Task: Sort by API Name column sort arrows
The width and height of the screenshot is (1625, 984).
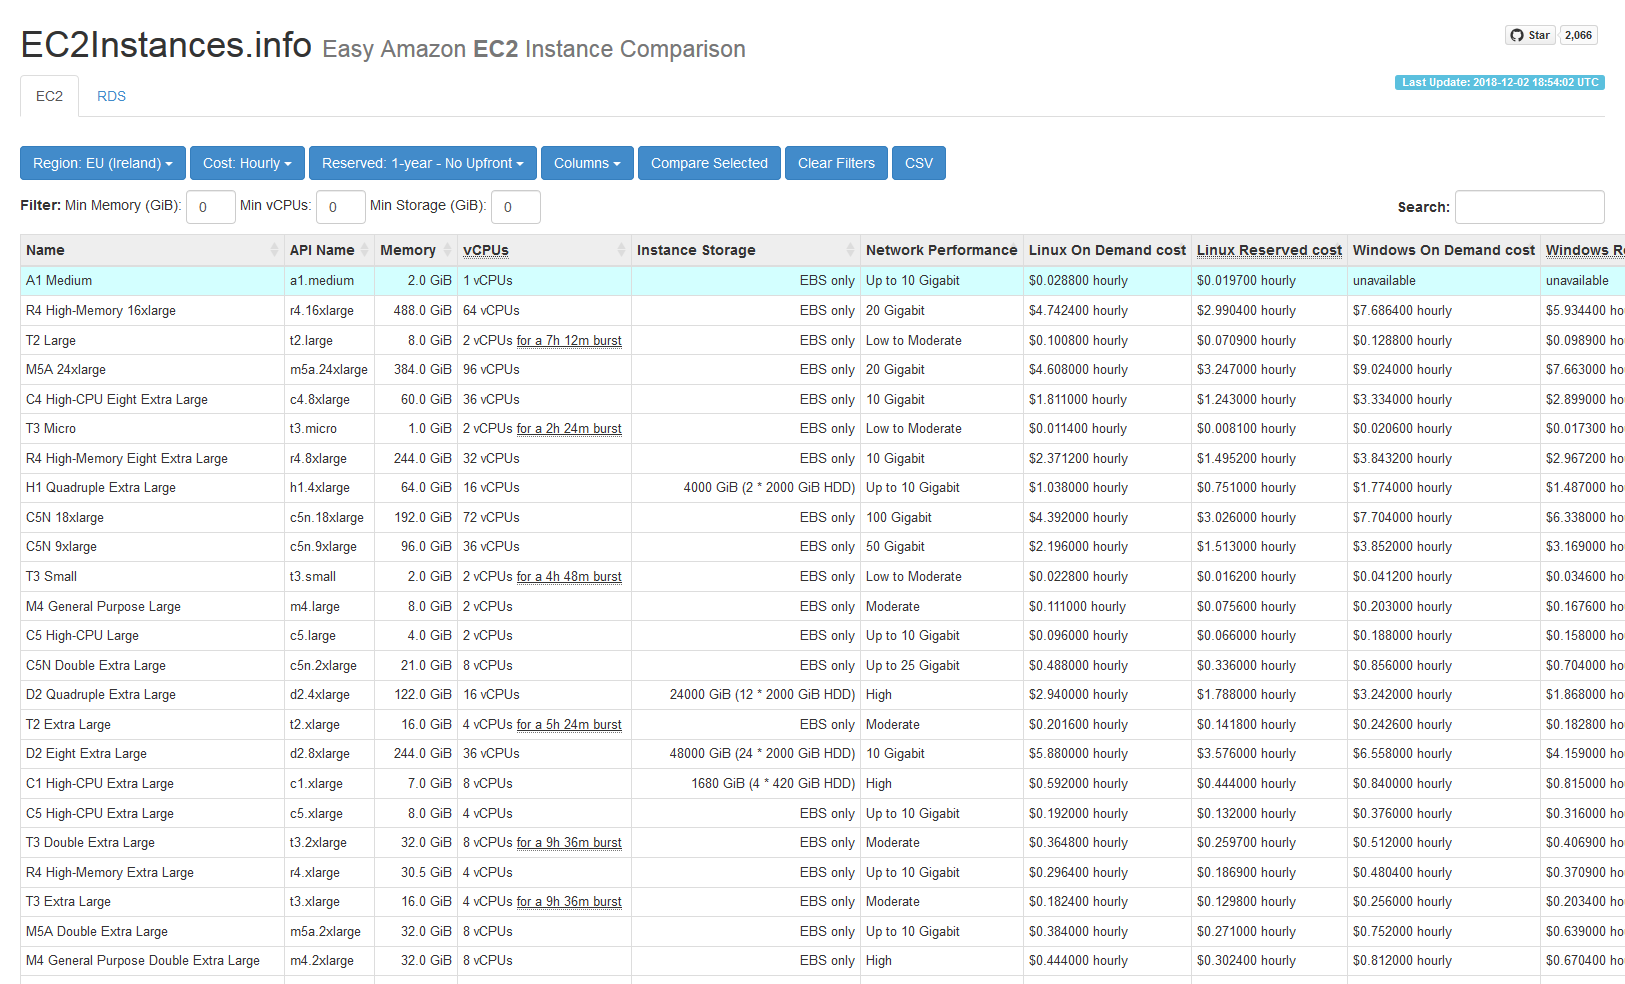Action: pyautogui.click(x=364, y=250)
